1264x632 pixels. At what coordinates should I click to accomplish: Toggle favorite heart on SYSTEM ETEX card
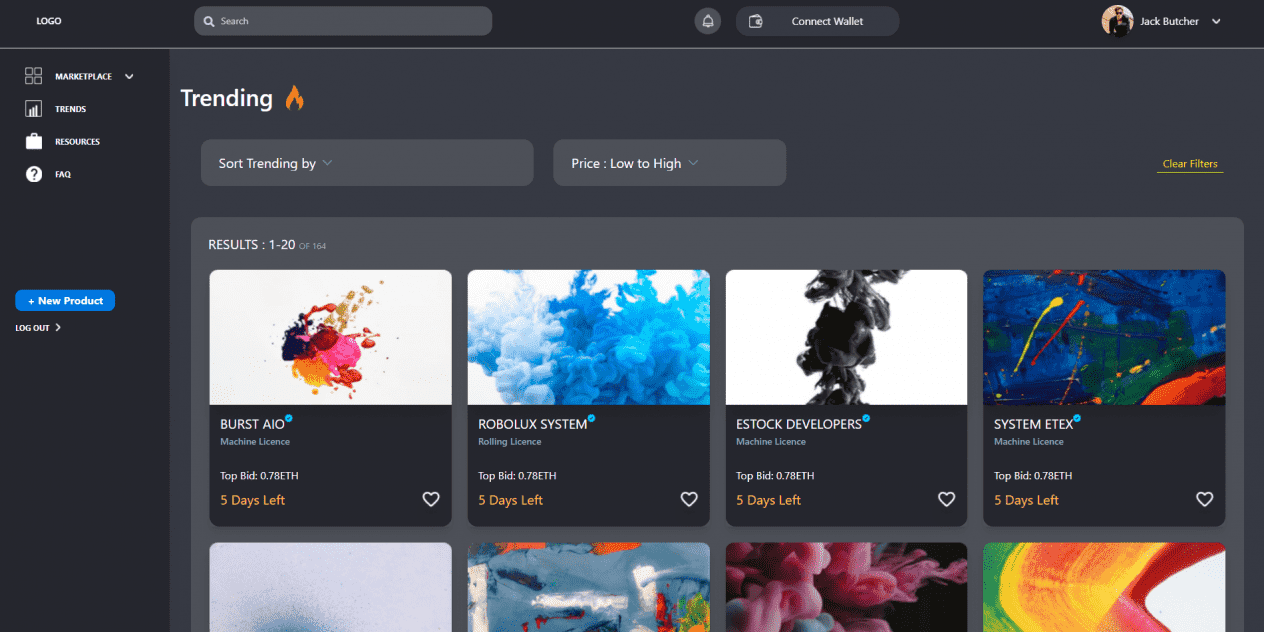1205,499
